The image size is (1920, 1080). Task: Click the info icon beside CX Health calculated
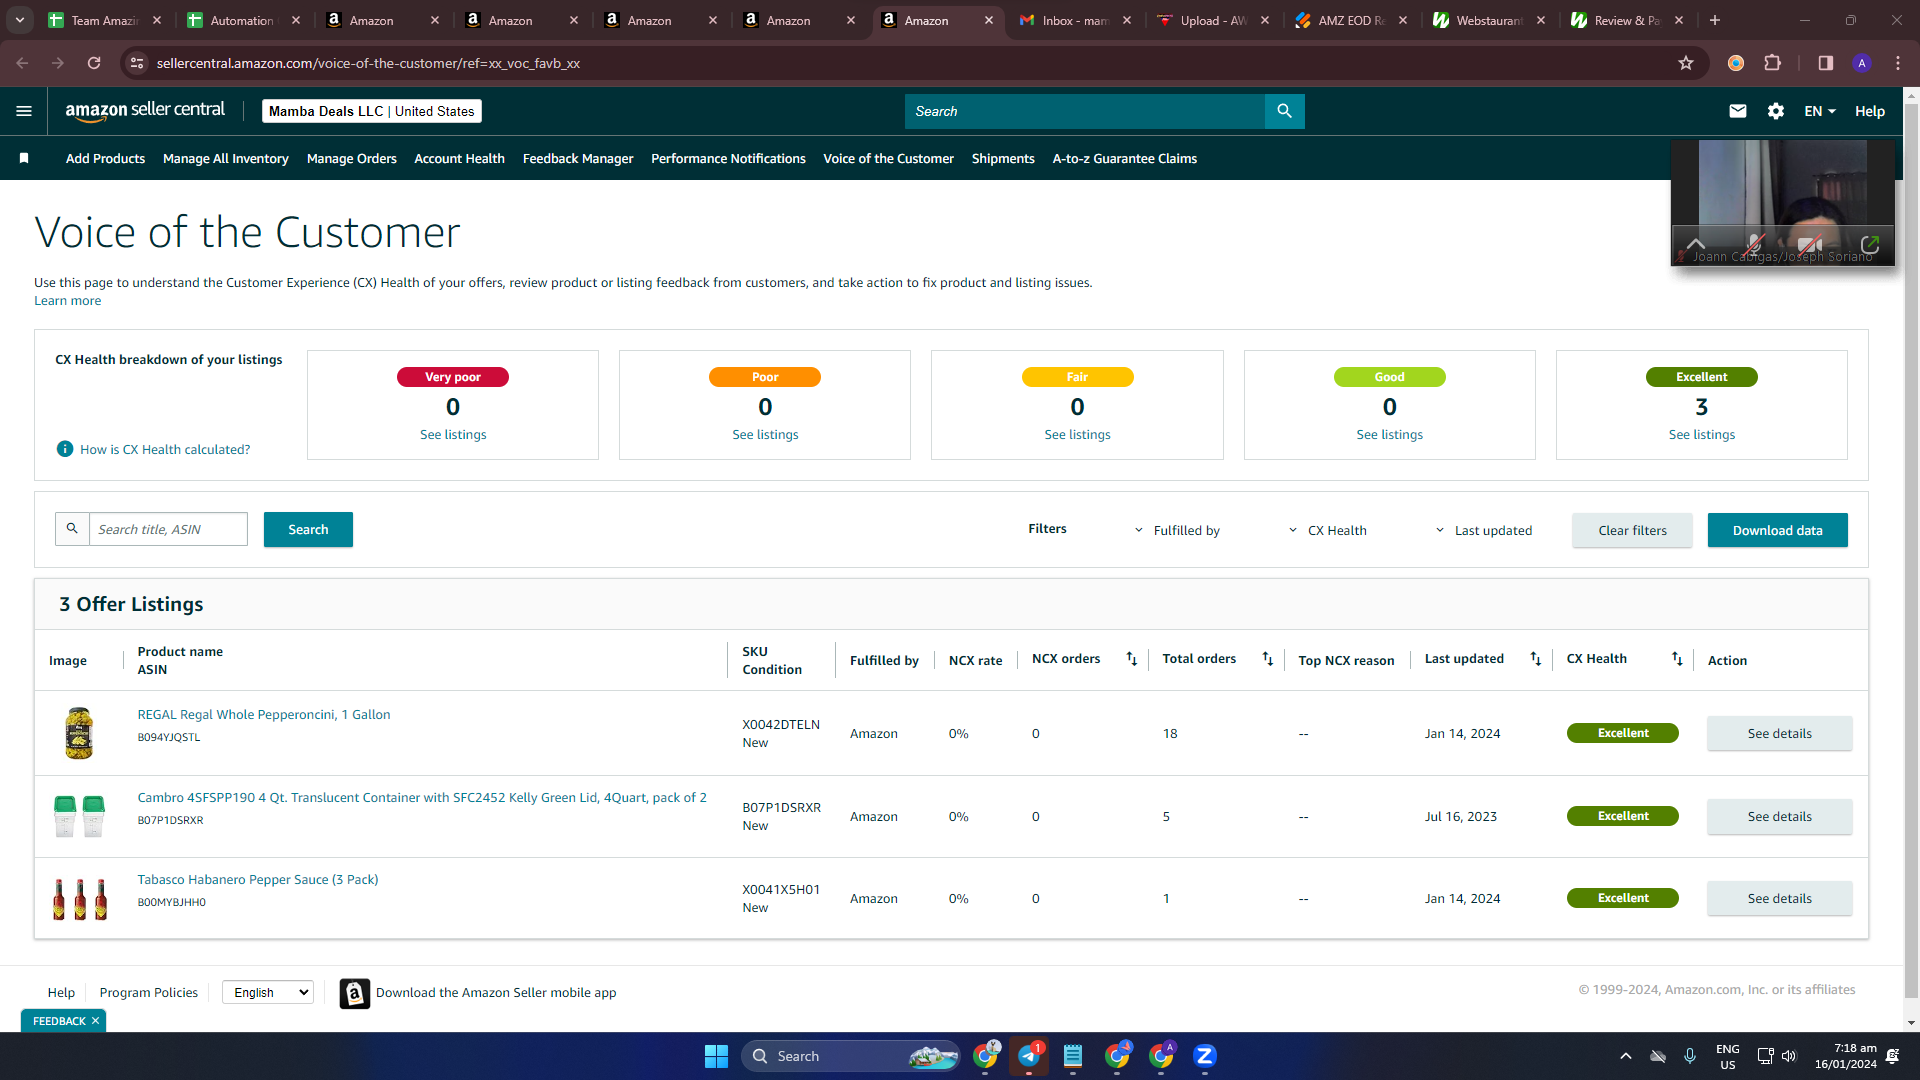pyautogui.click(x=65, y=449)
